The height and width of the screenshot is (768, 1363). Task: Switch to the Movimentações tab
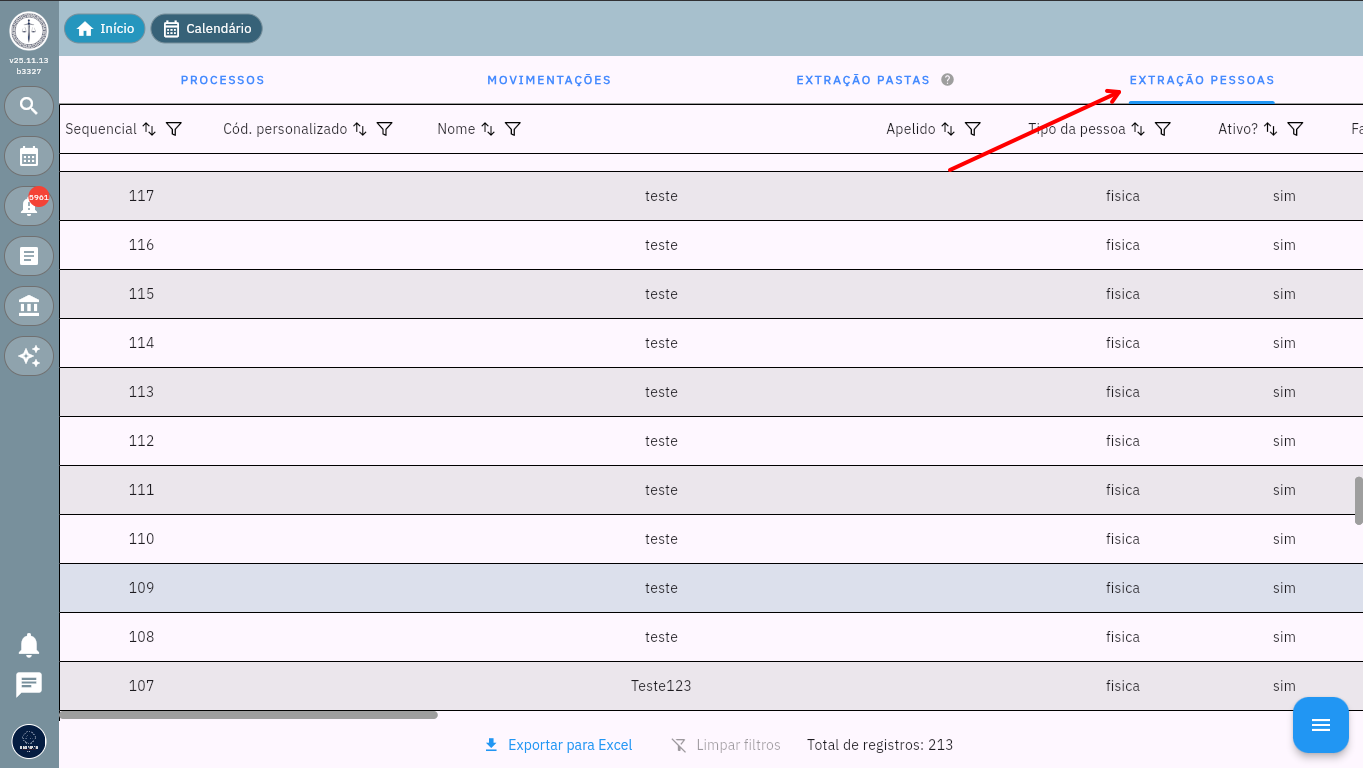click(549, 80)
